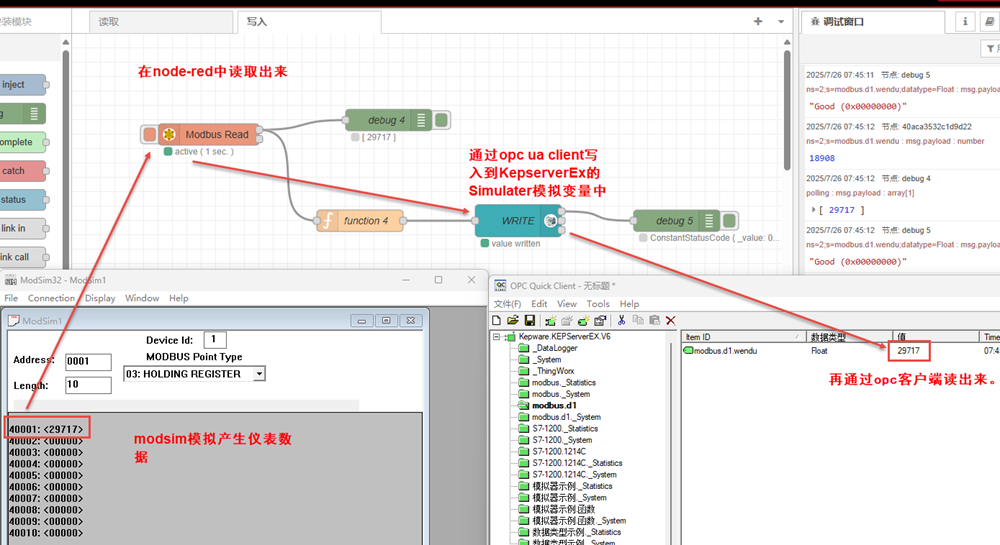1000x545 pixels.
Task: Select the debug 4 node
Action: coord(388,120)
